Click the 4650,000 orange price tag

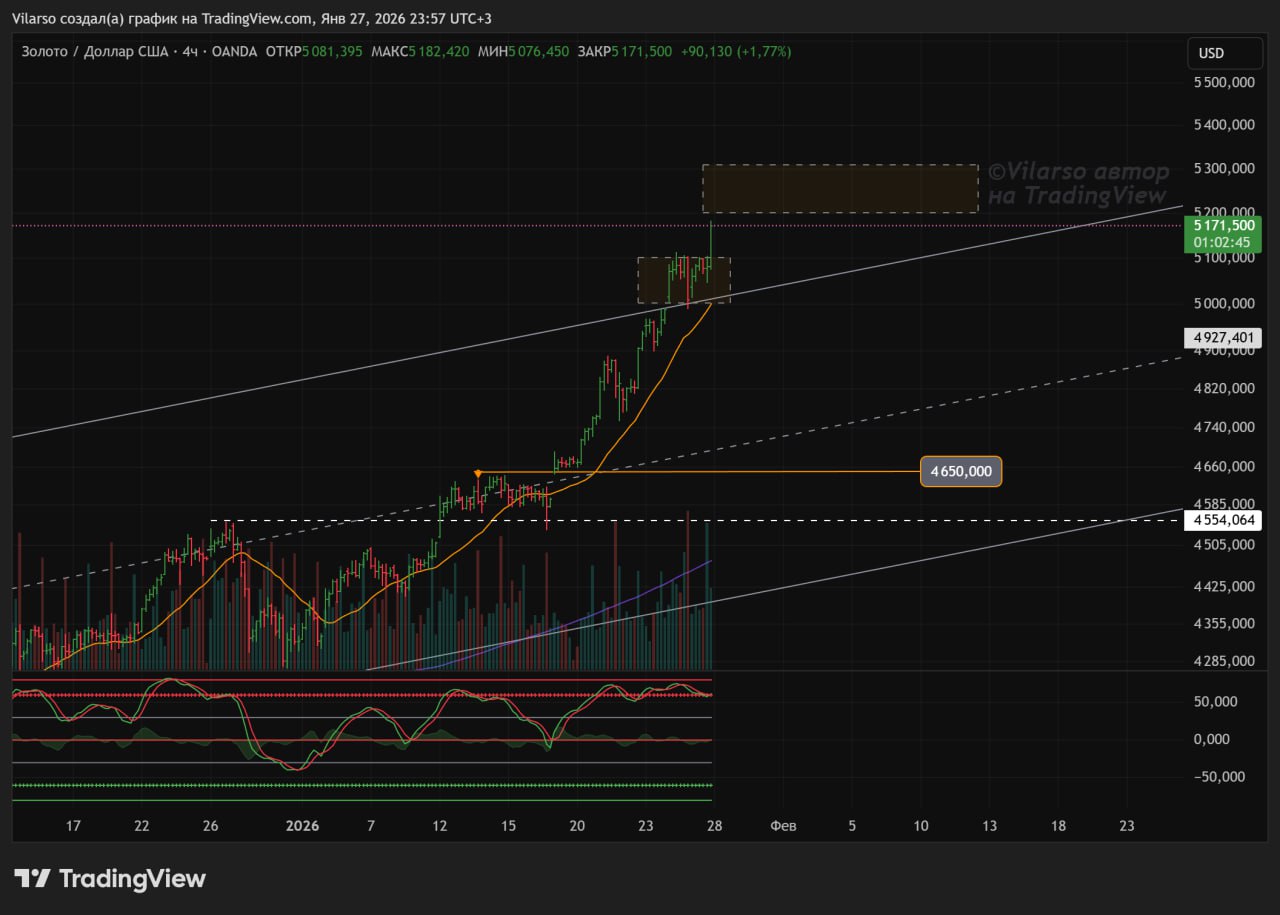pos(960,471)
